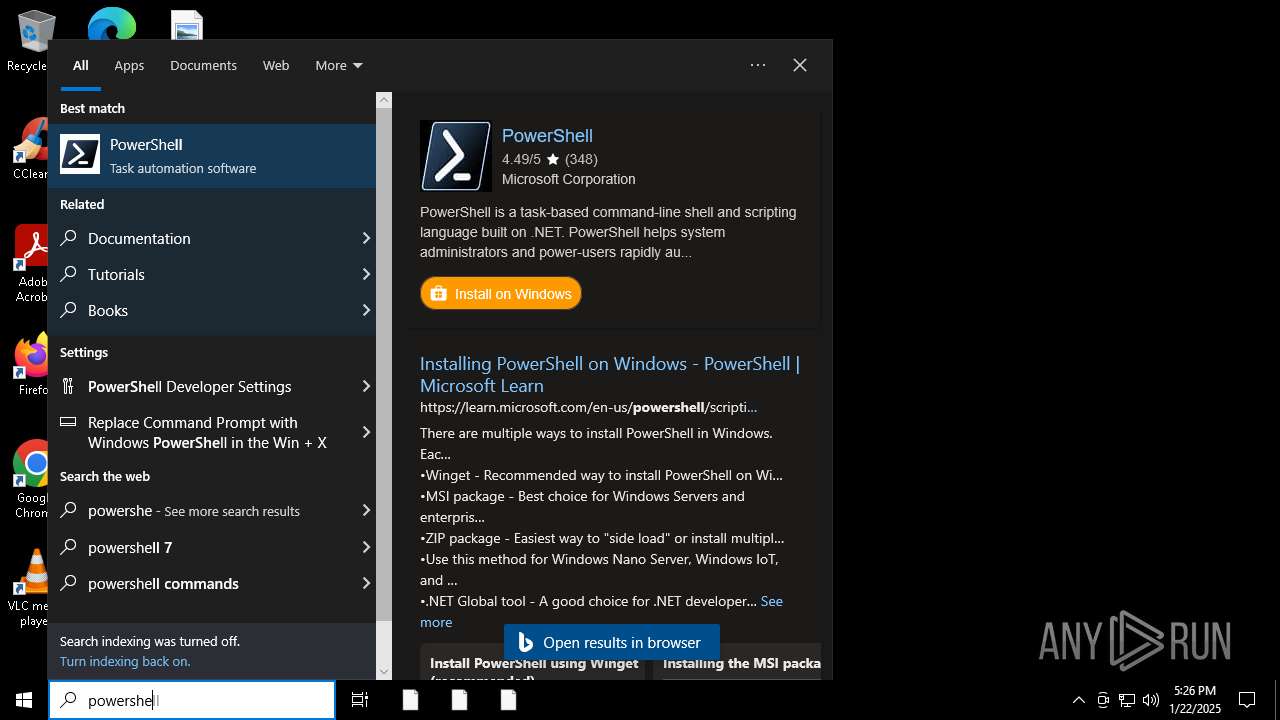Click the 4.49/5 rating text

pos(521,159)
